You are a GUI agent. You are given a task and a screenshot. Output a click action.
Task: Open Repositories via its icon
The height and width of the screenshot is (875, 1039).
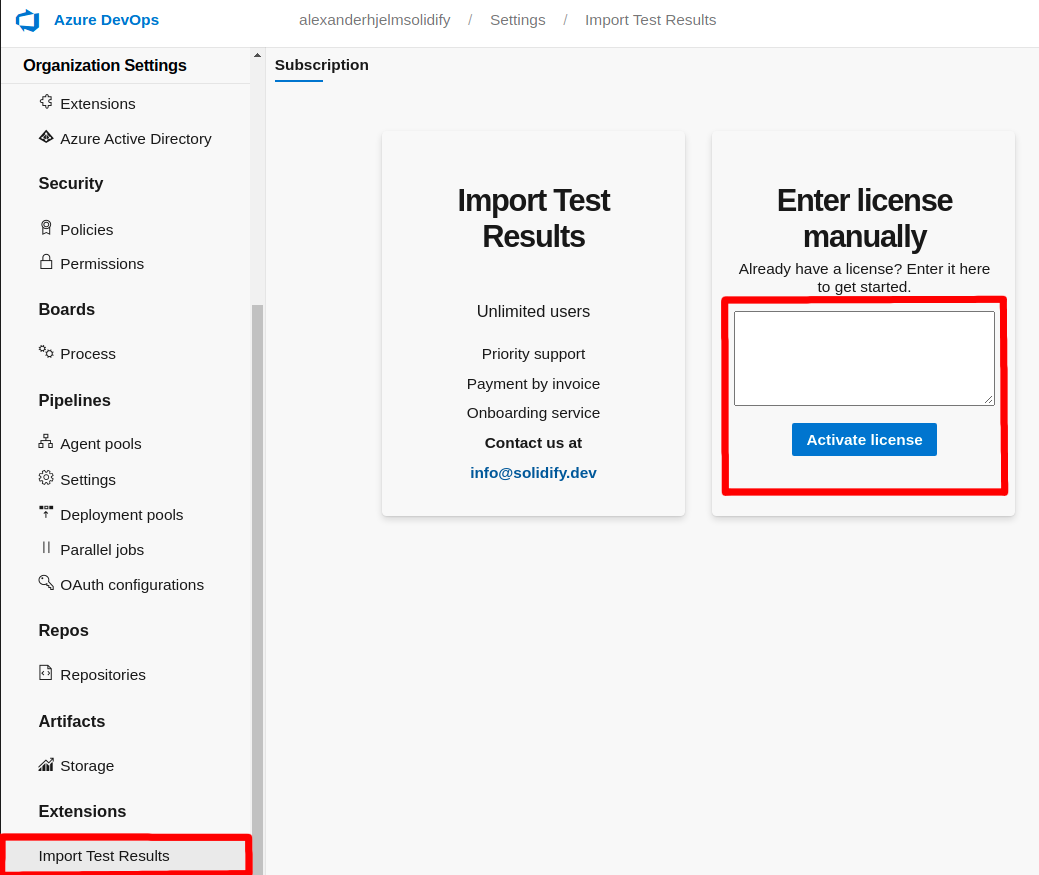tap(45, 673)
